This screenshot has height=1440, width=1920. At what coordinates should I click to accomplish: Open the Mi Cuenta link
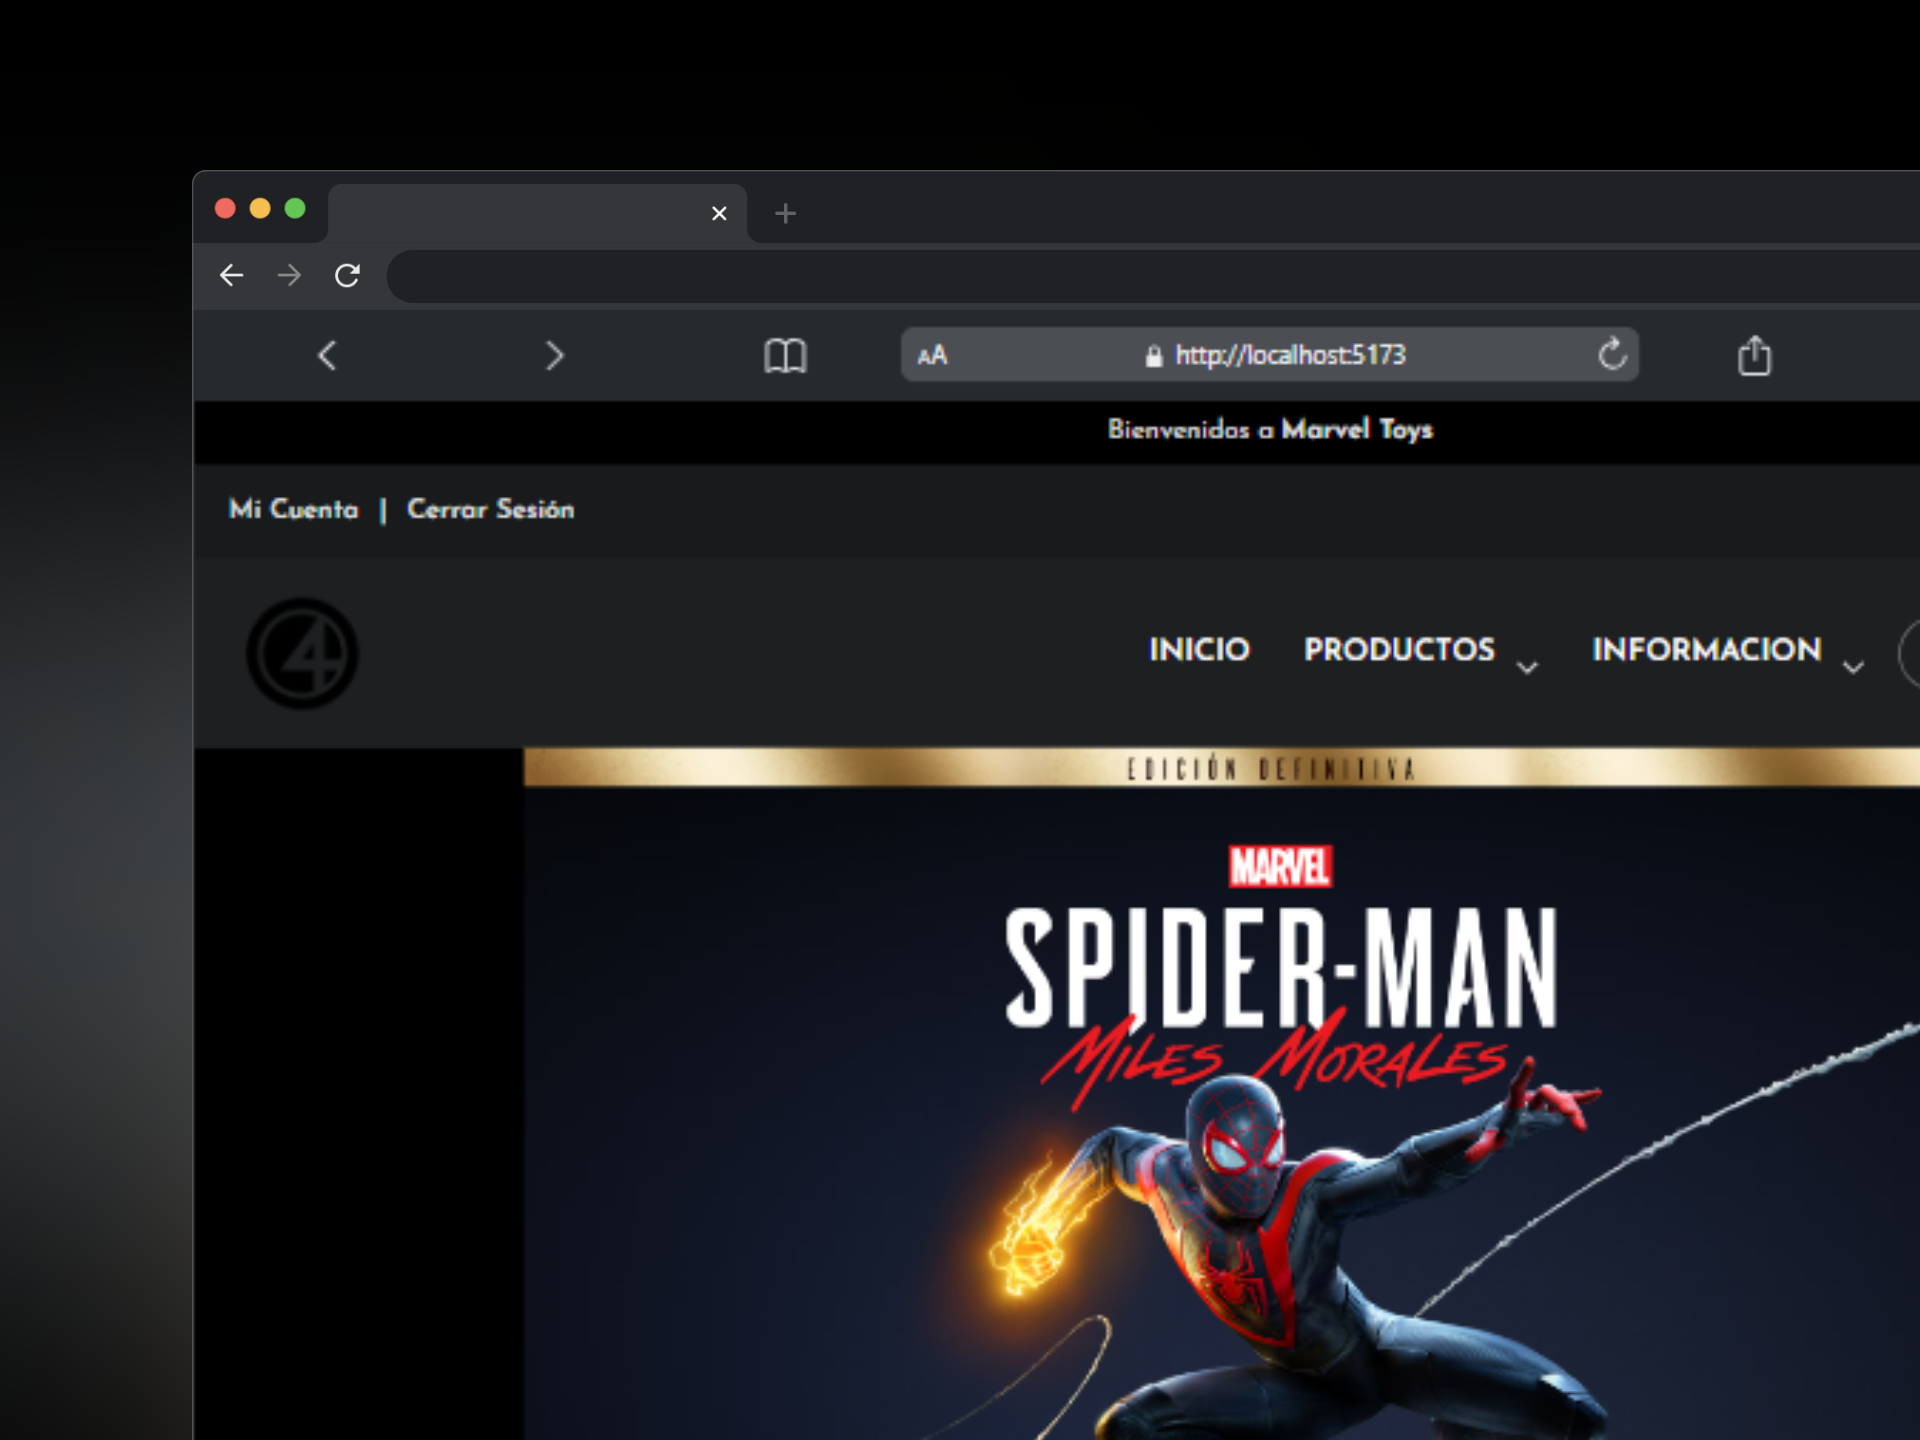[x=293, y=509]
